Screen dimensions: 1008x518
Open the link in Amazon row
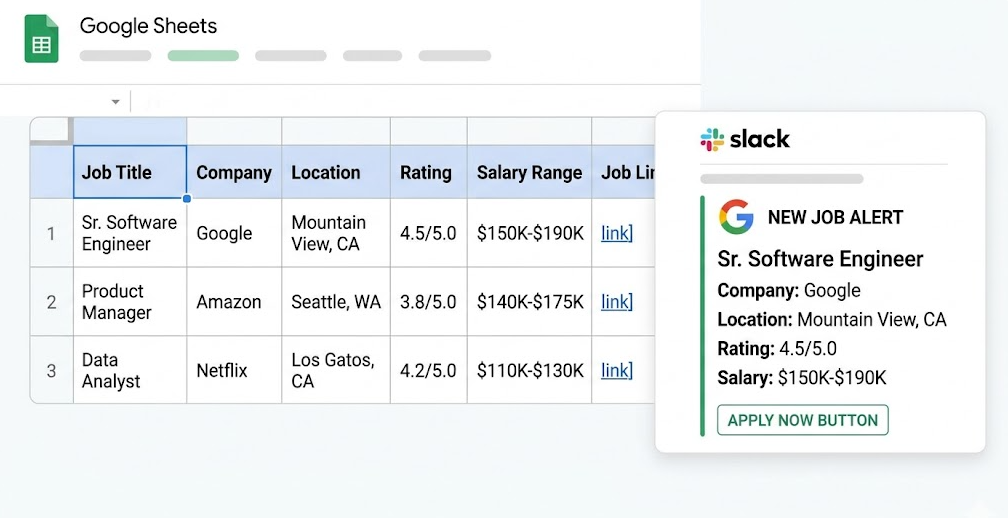(616, 301)
